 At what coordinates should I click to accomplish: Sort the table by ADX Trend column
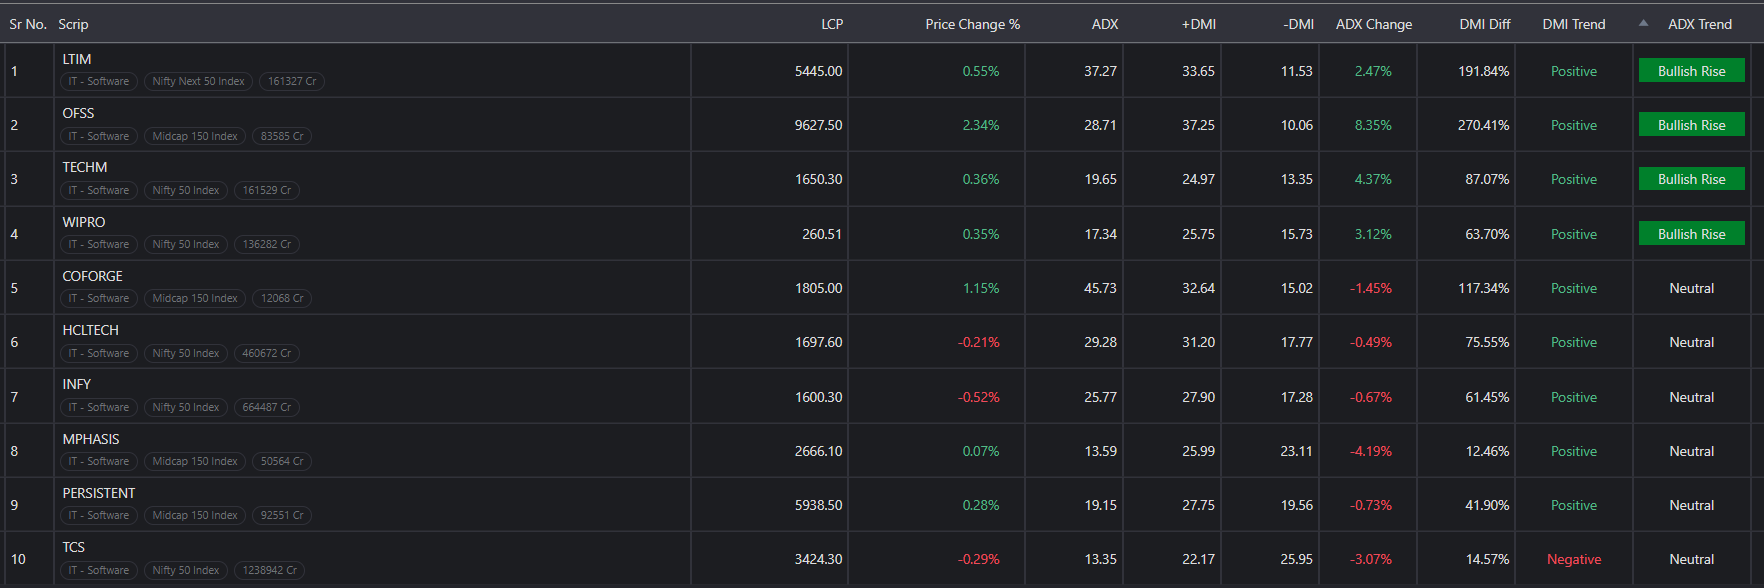coord(1701,24)
